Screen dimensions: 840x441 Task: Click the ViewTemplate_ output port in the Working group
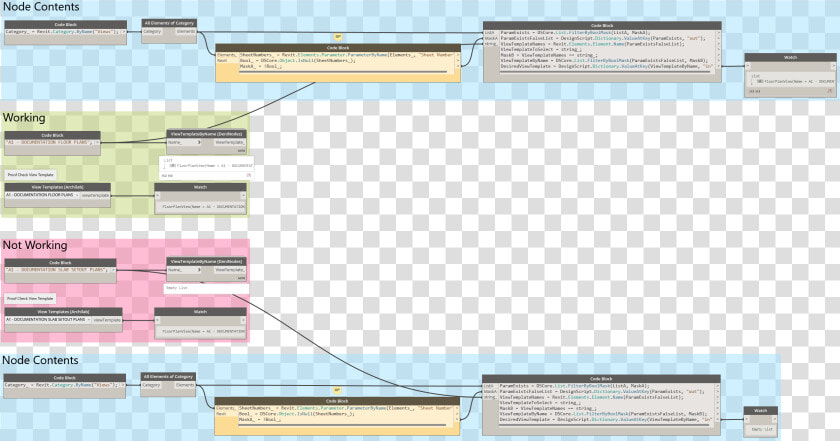(x=230, y=143)
